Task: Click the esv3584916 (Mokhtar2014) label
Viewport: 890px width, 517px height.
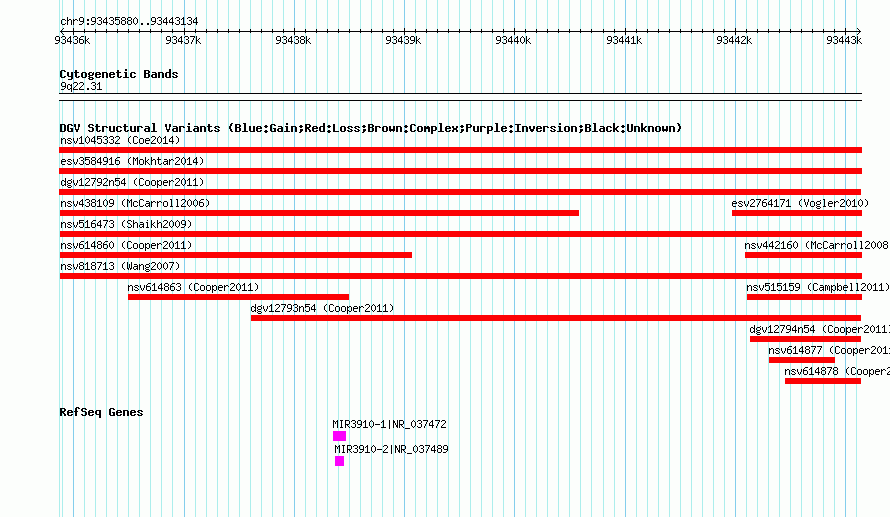Action: tap(132, 161)
